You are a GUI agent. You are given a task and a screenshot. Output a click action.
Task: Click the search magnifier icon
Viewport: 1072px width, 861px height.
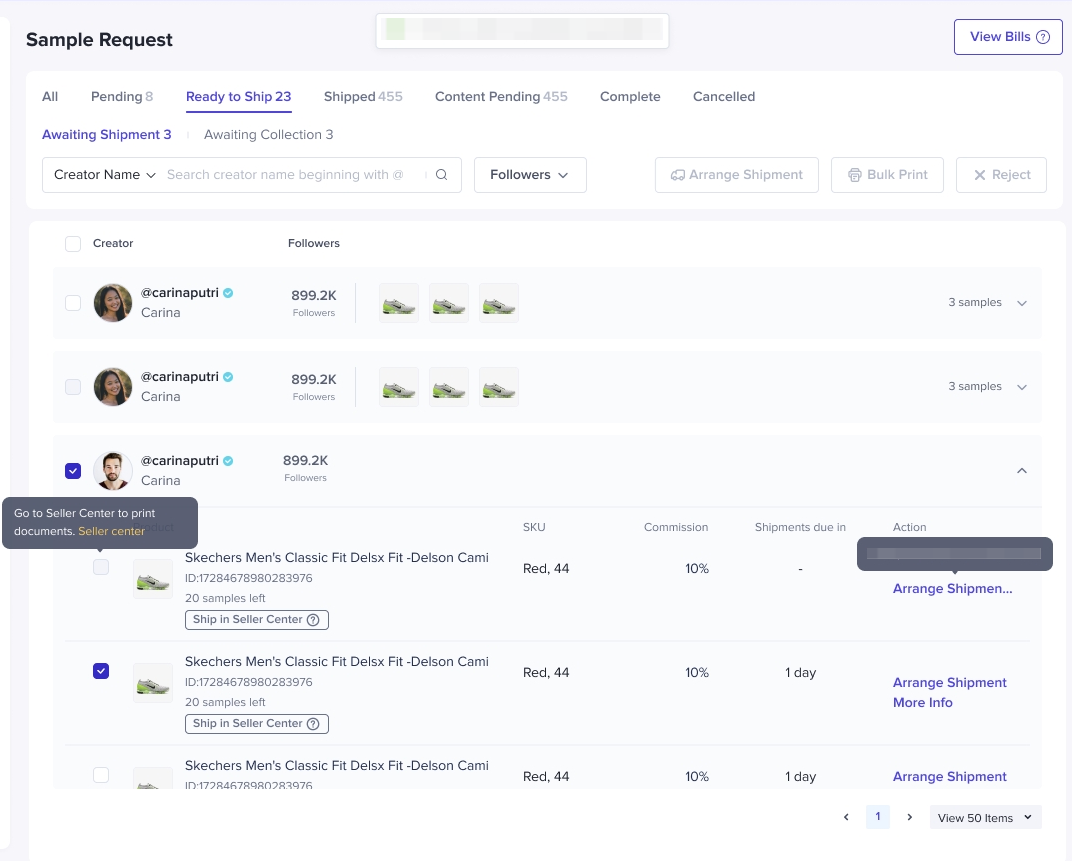pyautogui.click(x=442, y=175)
